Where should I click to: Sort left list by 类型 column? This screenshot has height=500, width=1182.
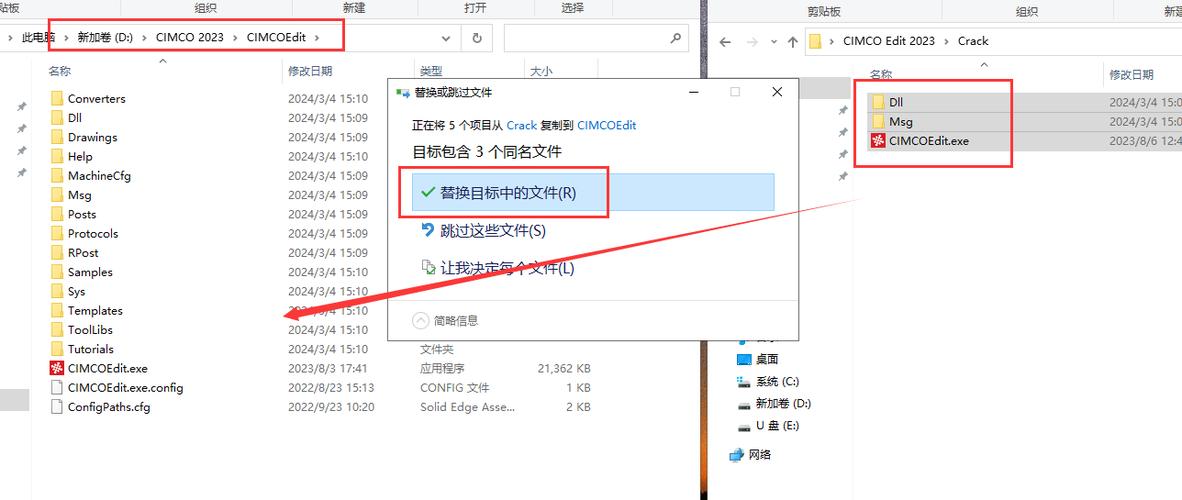[x=431, y=71]
